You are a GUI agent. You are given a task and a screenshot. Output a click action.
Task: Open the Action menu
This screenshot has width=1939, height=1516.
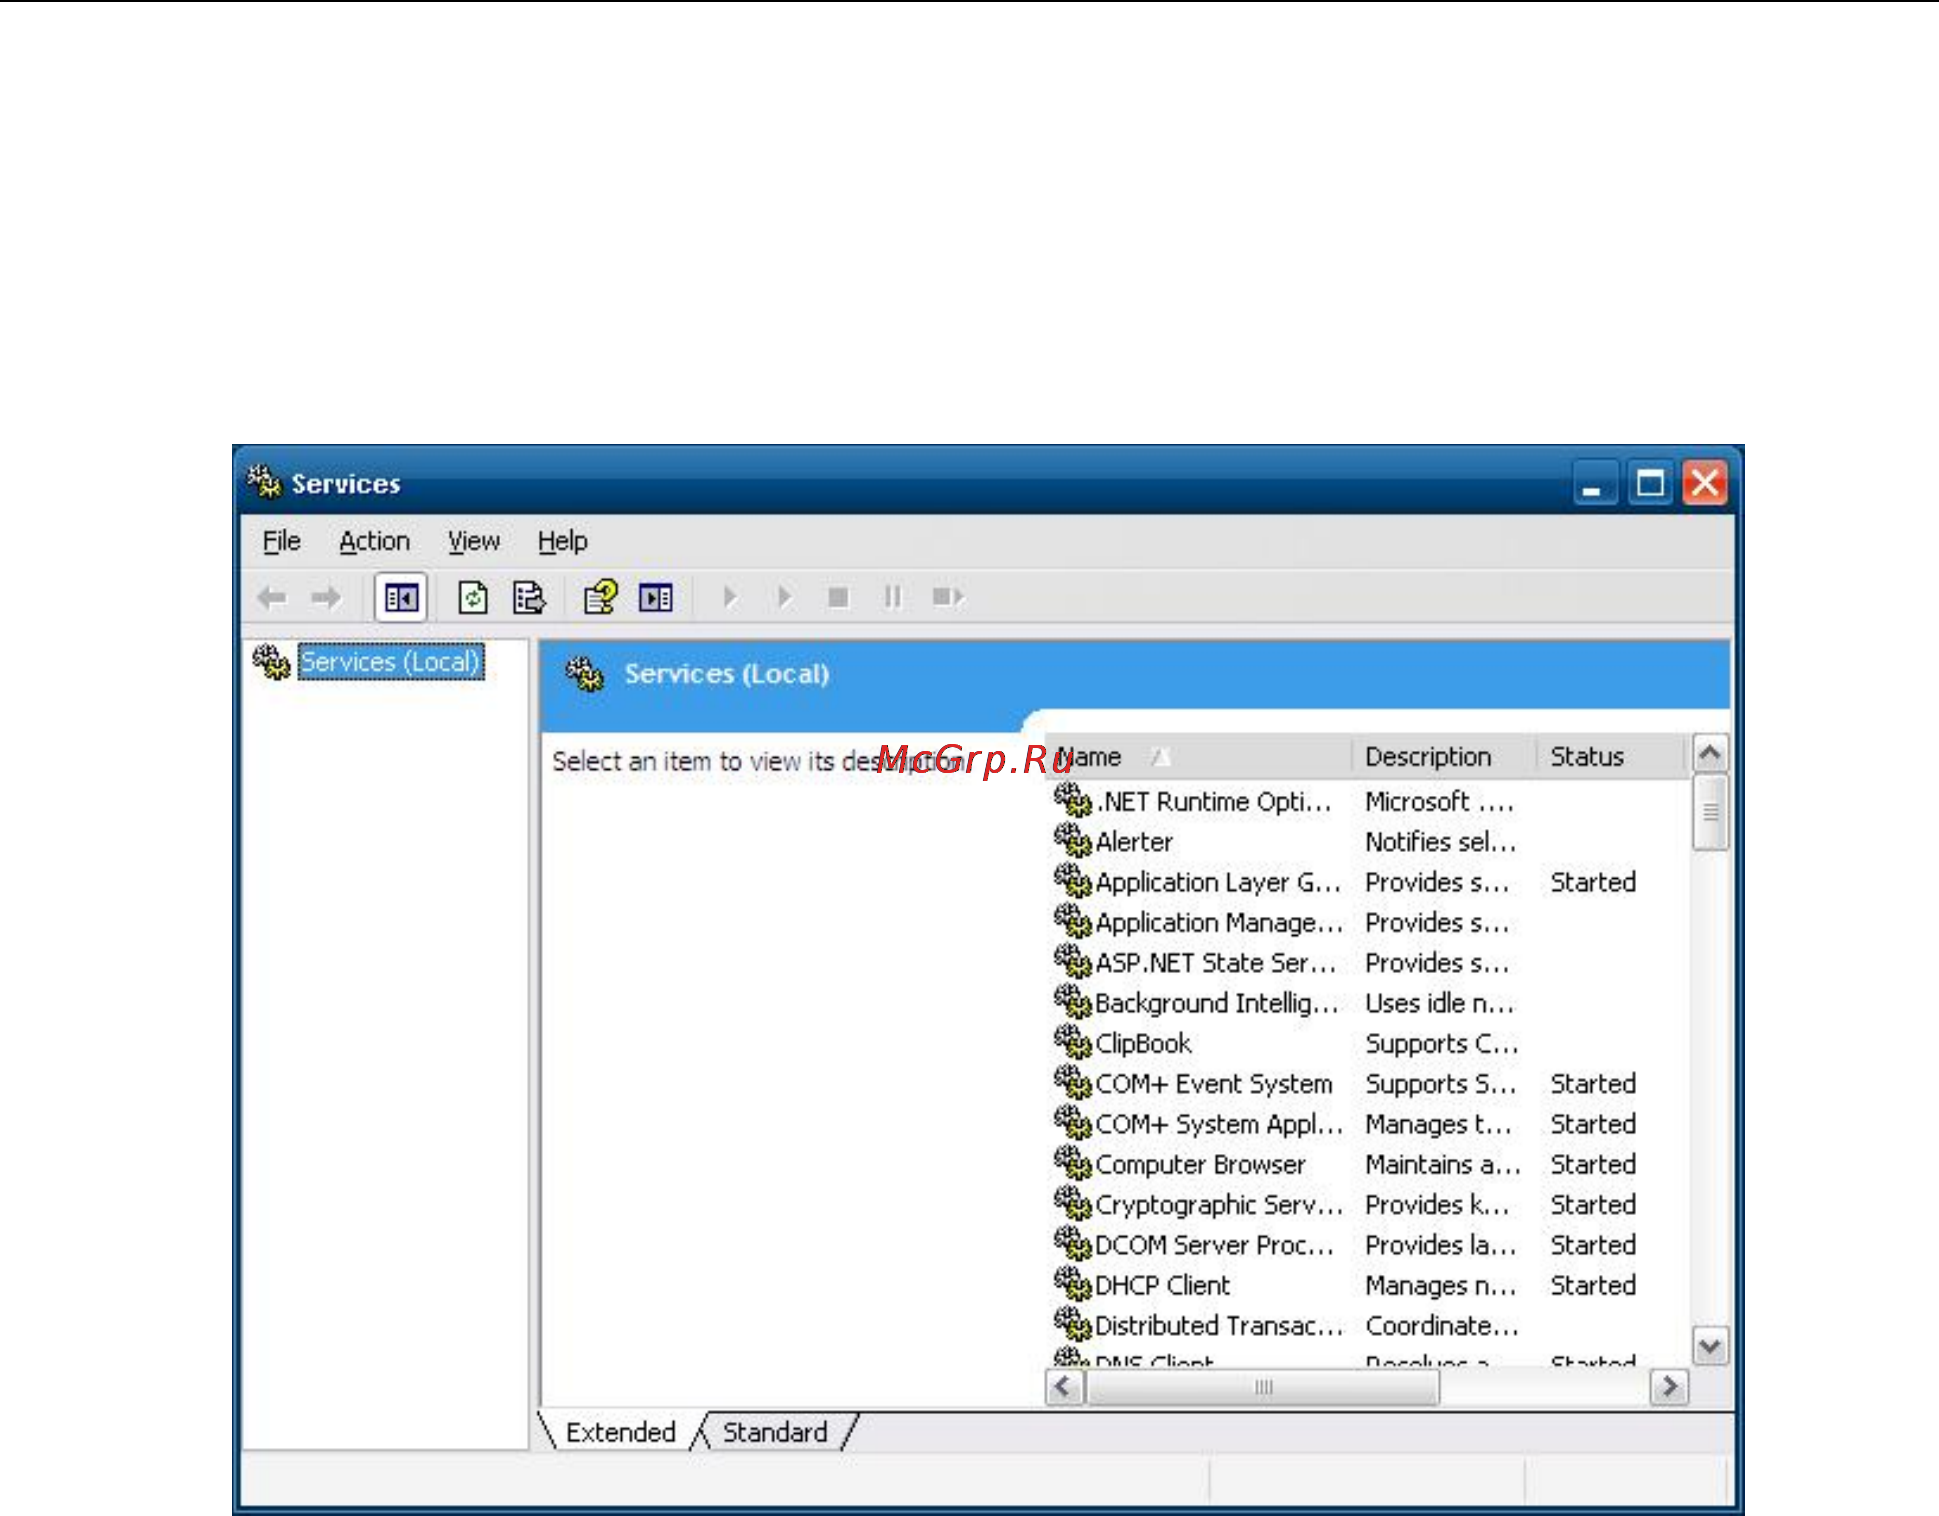374,541
